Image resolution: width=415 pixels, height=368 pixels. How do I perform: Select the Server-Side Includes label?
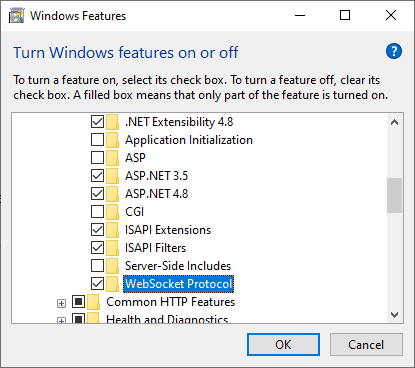[178, 266]
